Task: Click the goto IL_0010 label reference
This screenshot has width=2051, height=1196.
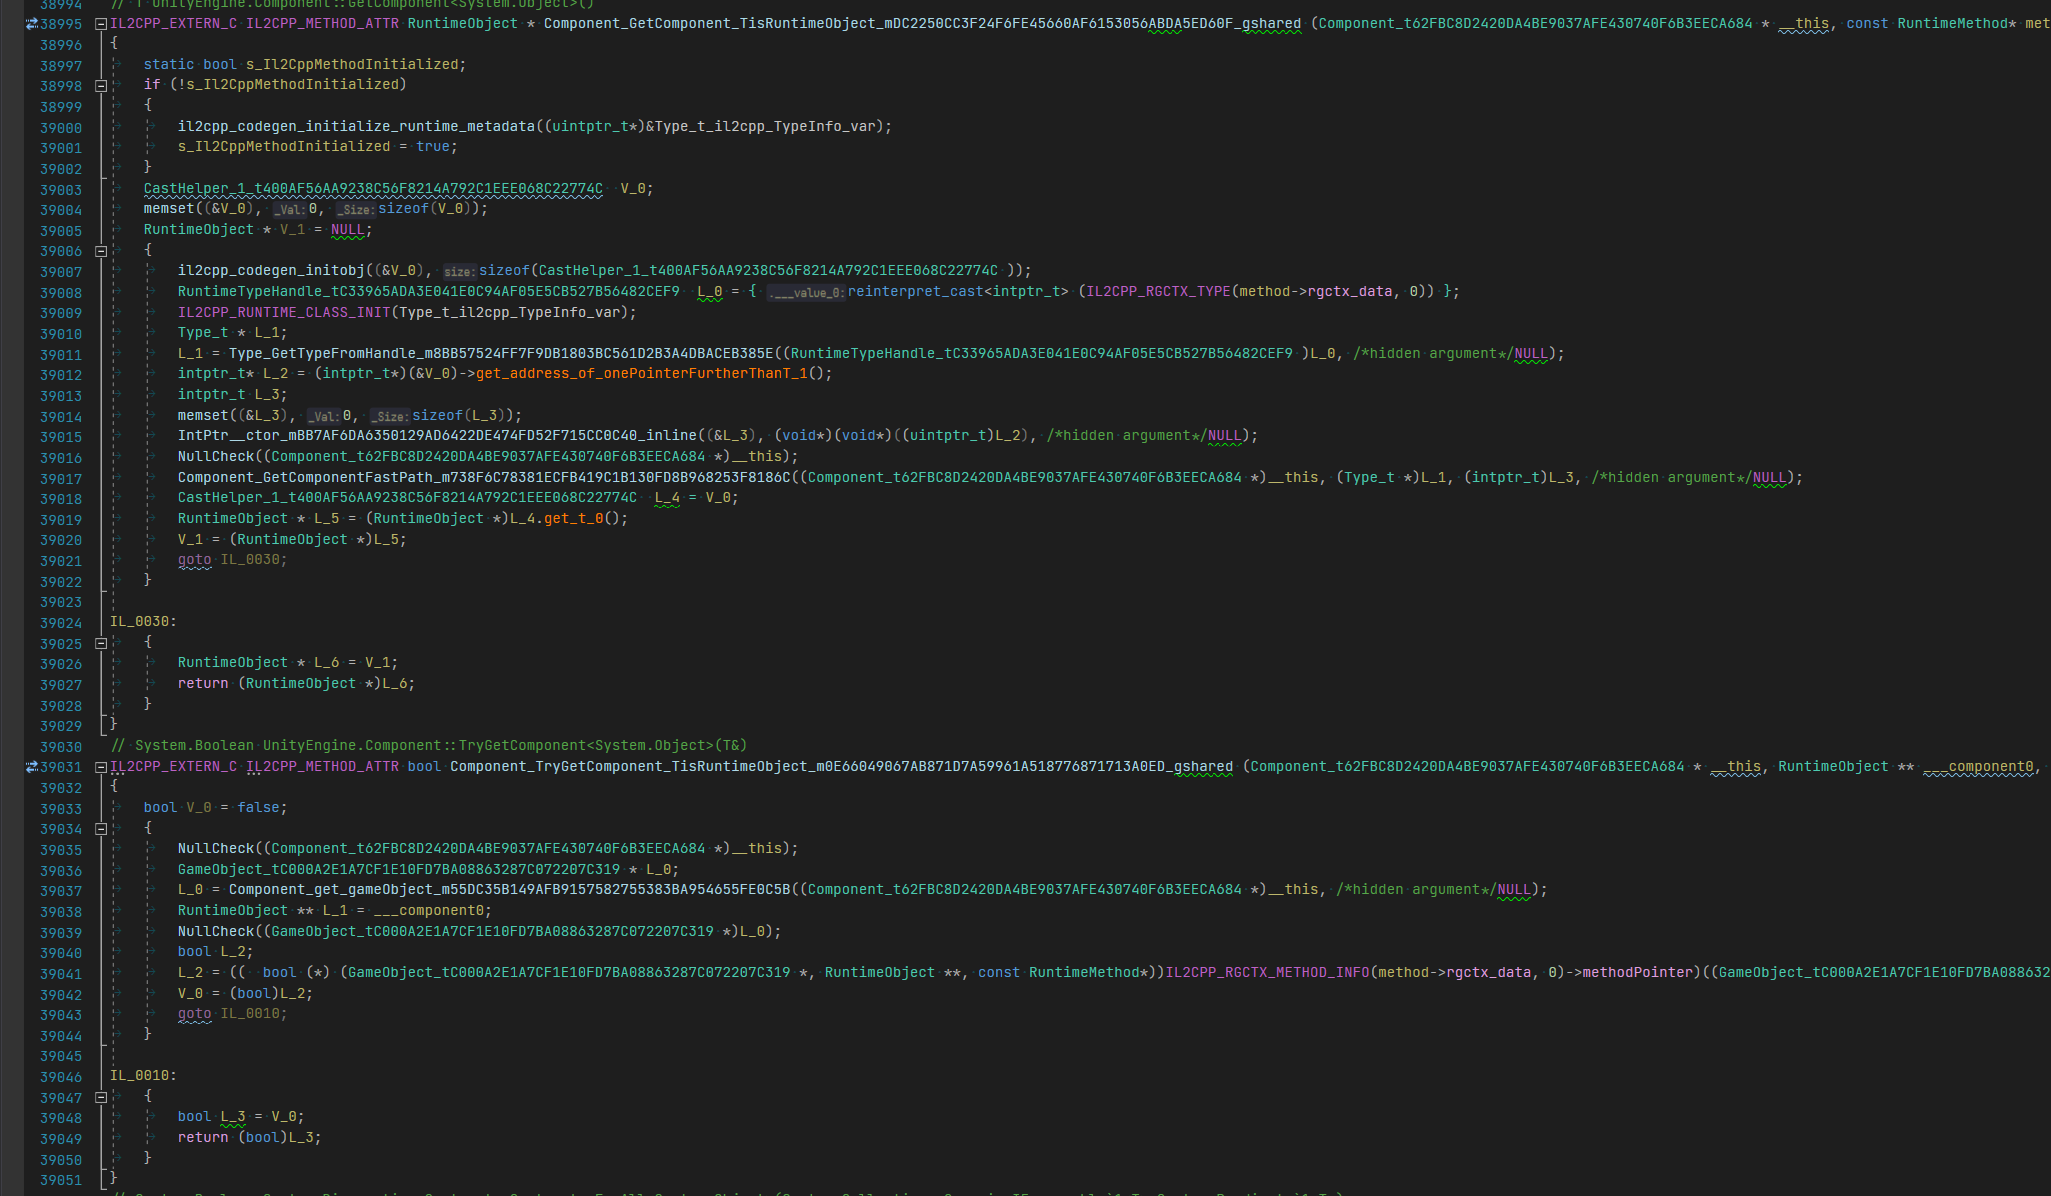Action: 250,1014
